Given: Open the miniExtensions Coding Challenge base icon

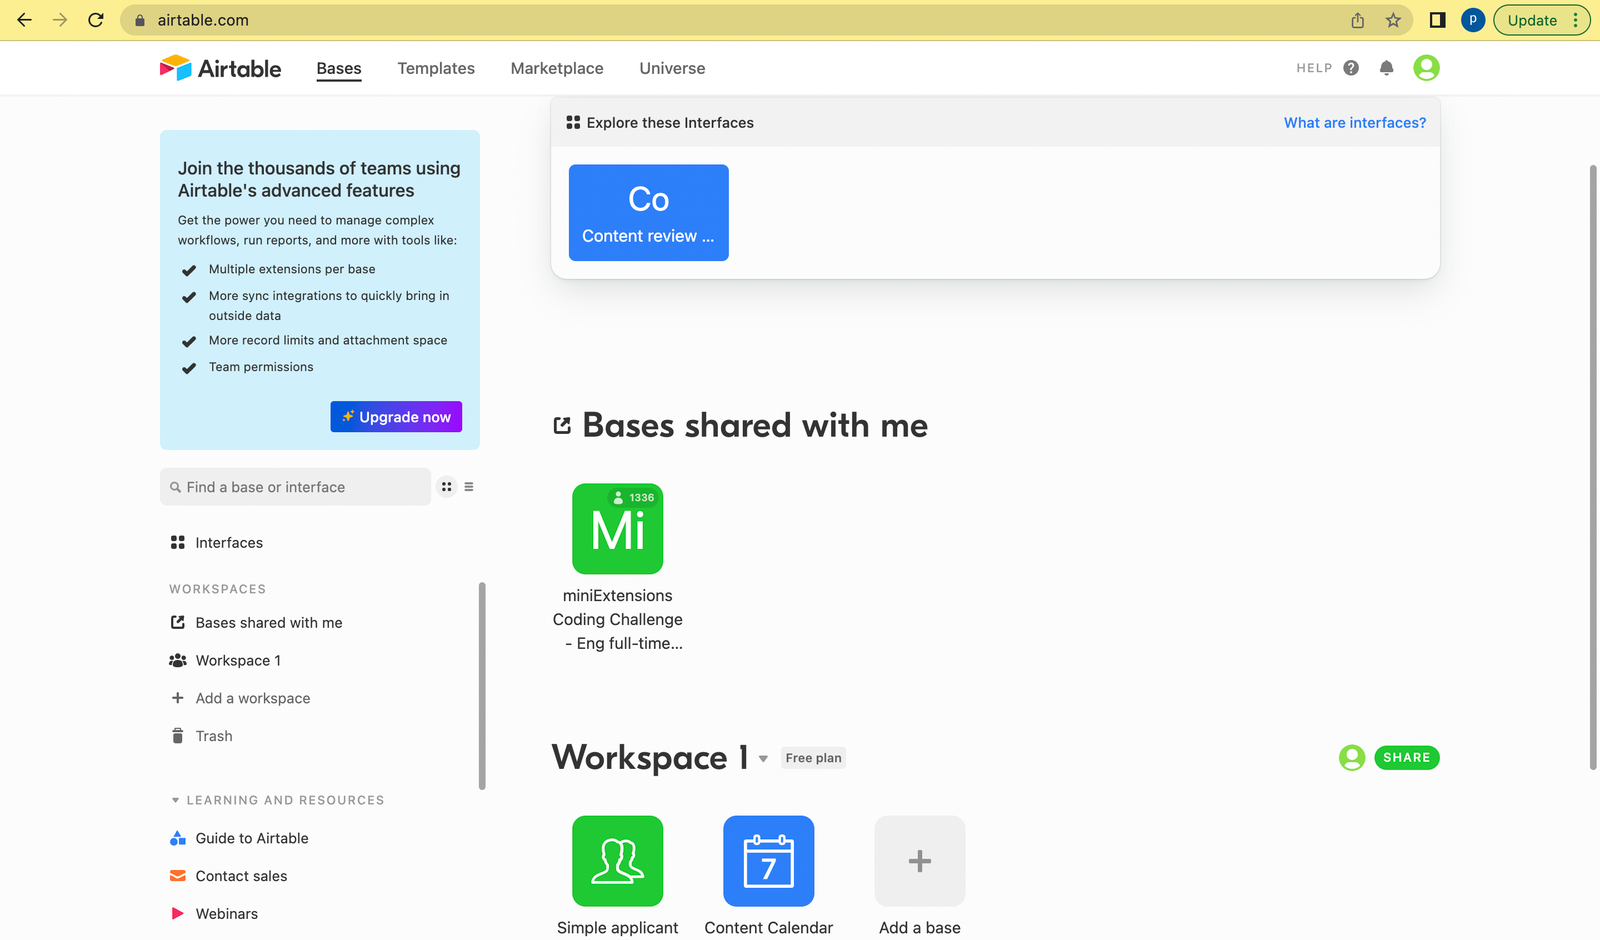Looking at the screenshot, I should click(x=618, y=529).
